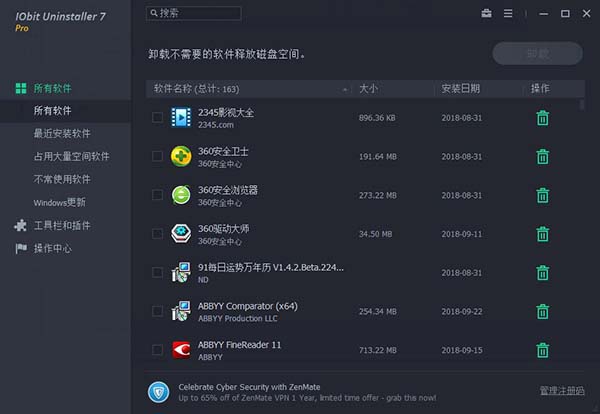Tick the checkbox for 2345影视大全
The height and width of the screenshot is (414, 600).
click(x=157, y=117)
